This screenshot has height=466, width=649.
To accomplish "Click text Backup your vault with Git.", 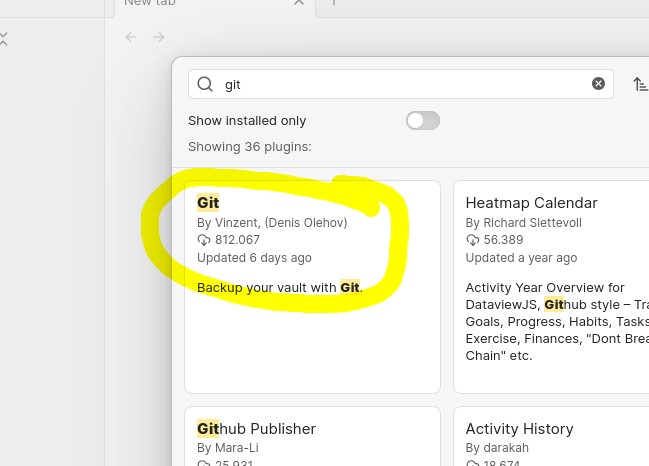I will [x=280, y=287].
